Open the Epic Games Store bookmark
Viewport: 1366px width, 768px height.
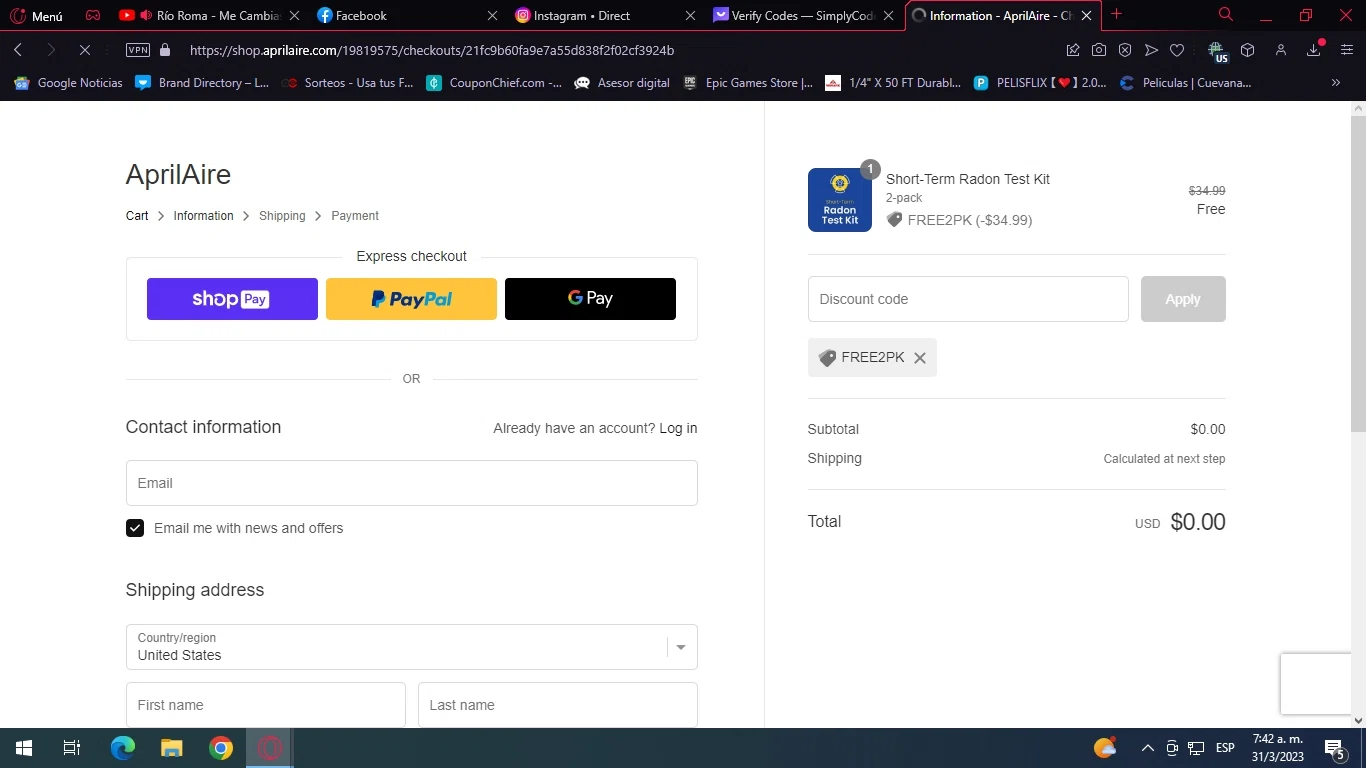coord(748,83)
